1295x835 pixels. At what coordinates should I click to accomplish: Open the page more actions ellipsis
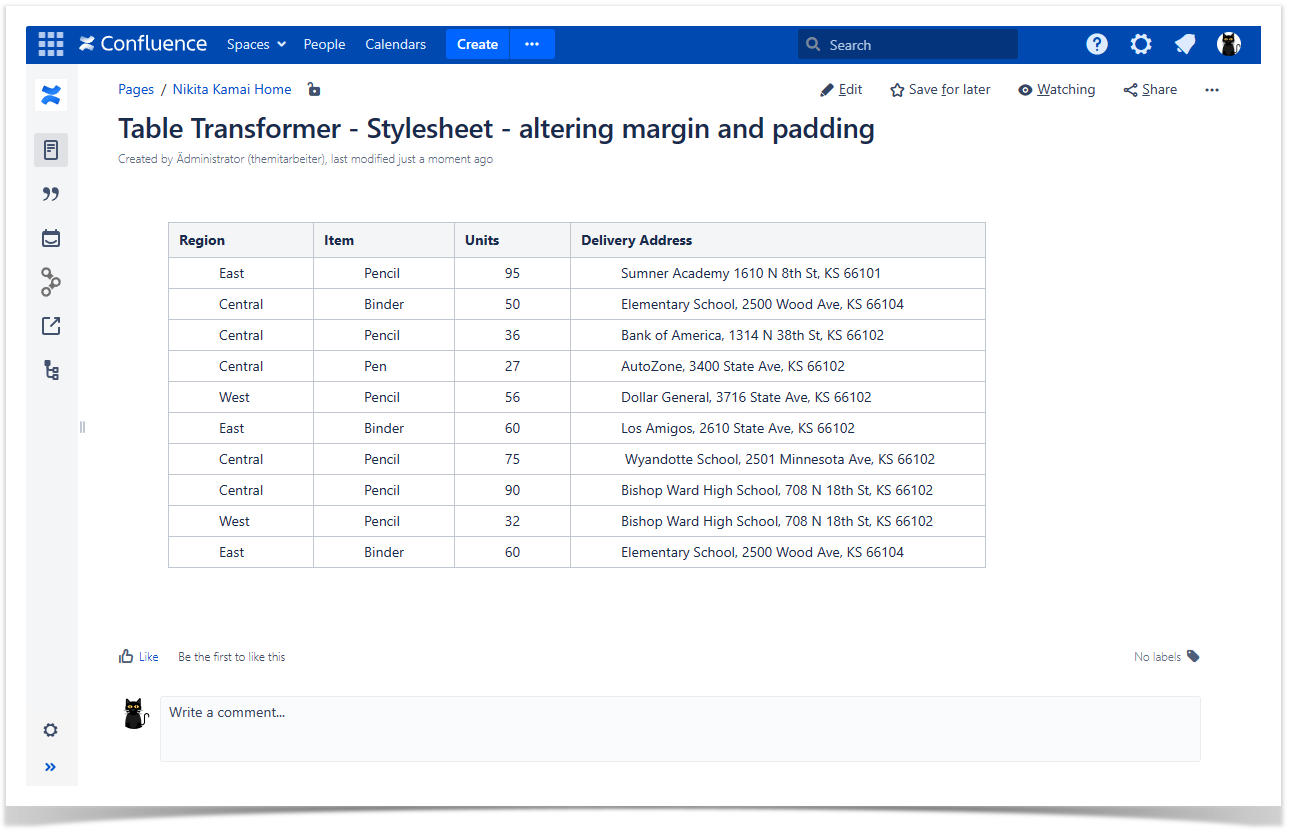1212,90
